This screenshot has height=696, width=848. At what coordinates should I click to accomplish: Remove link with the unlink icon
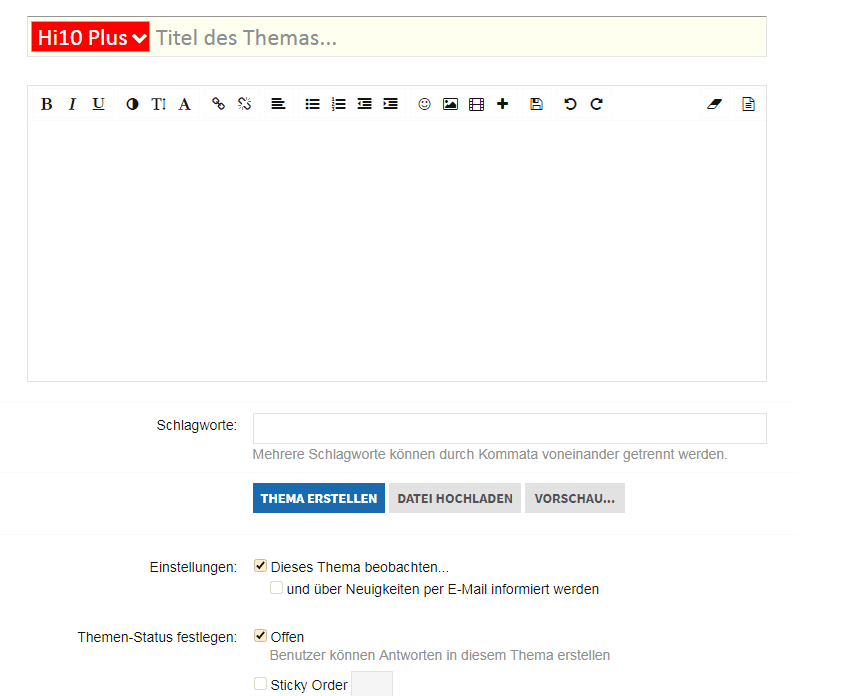[244, 104]
